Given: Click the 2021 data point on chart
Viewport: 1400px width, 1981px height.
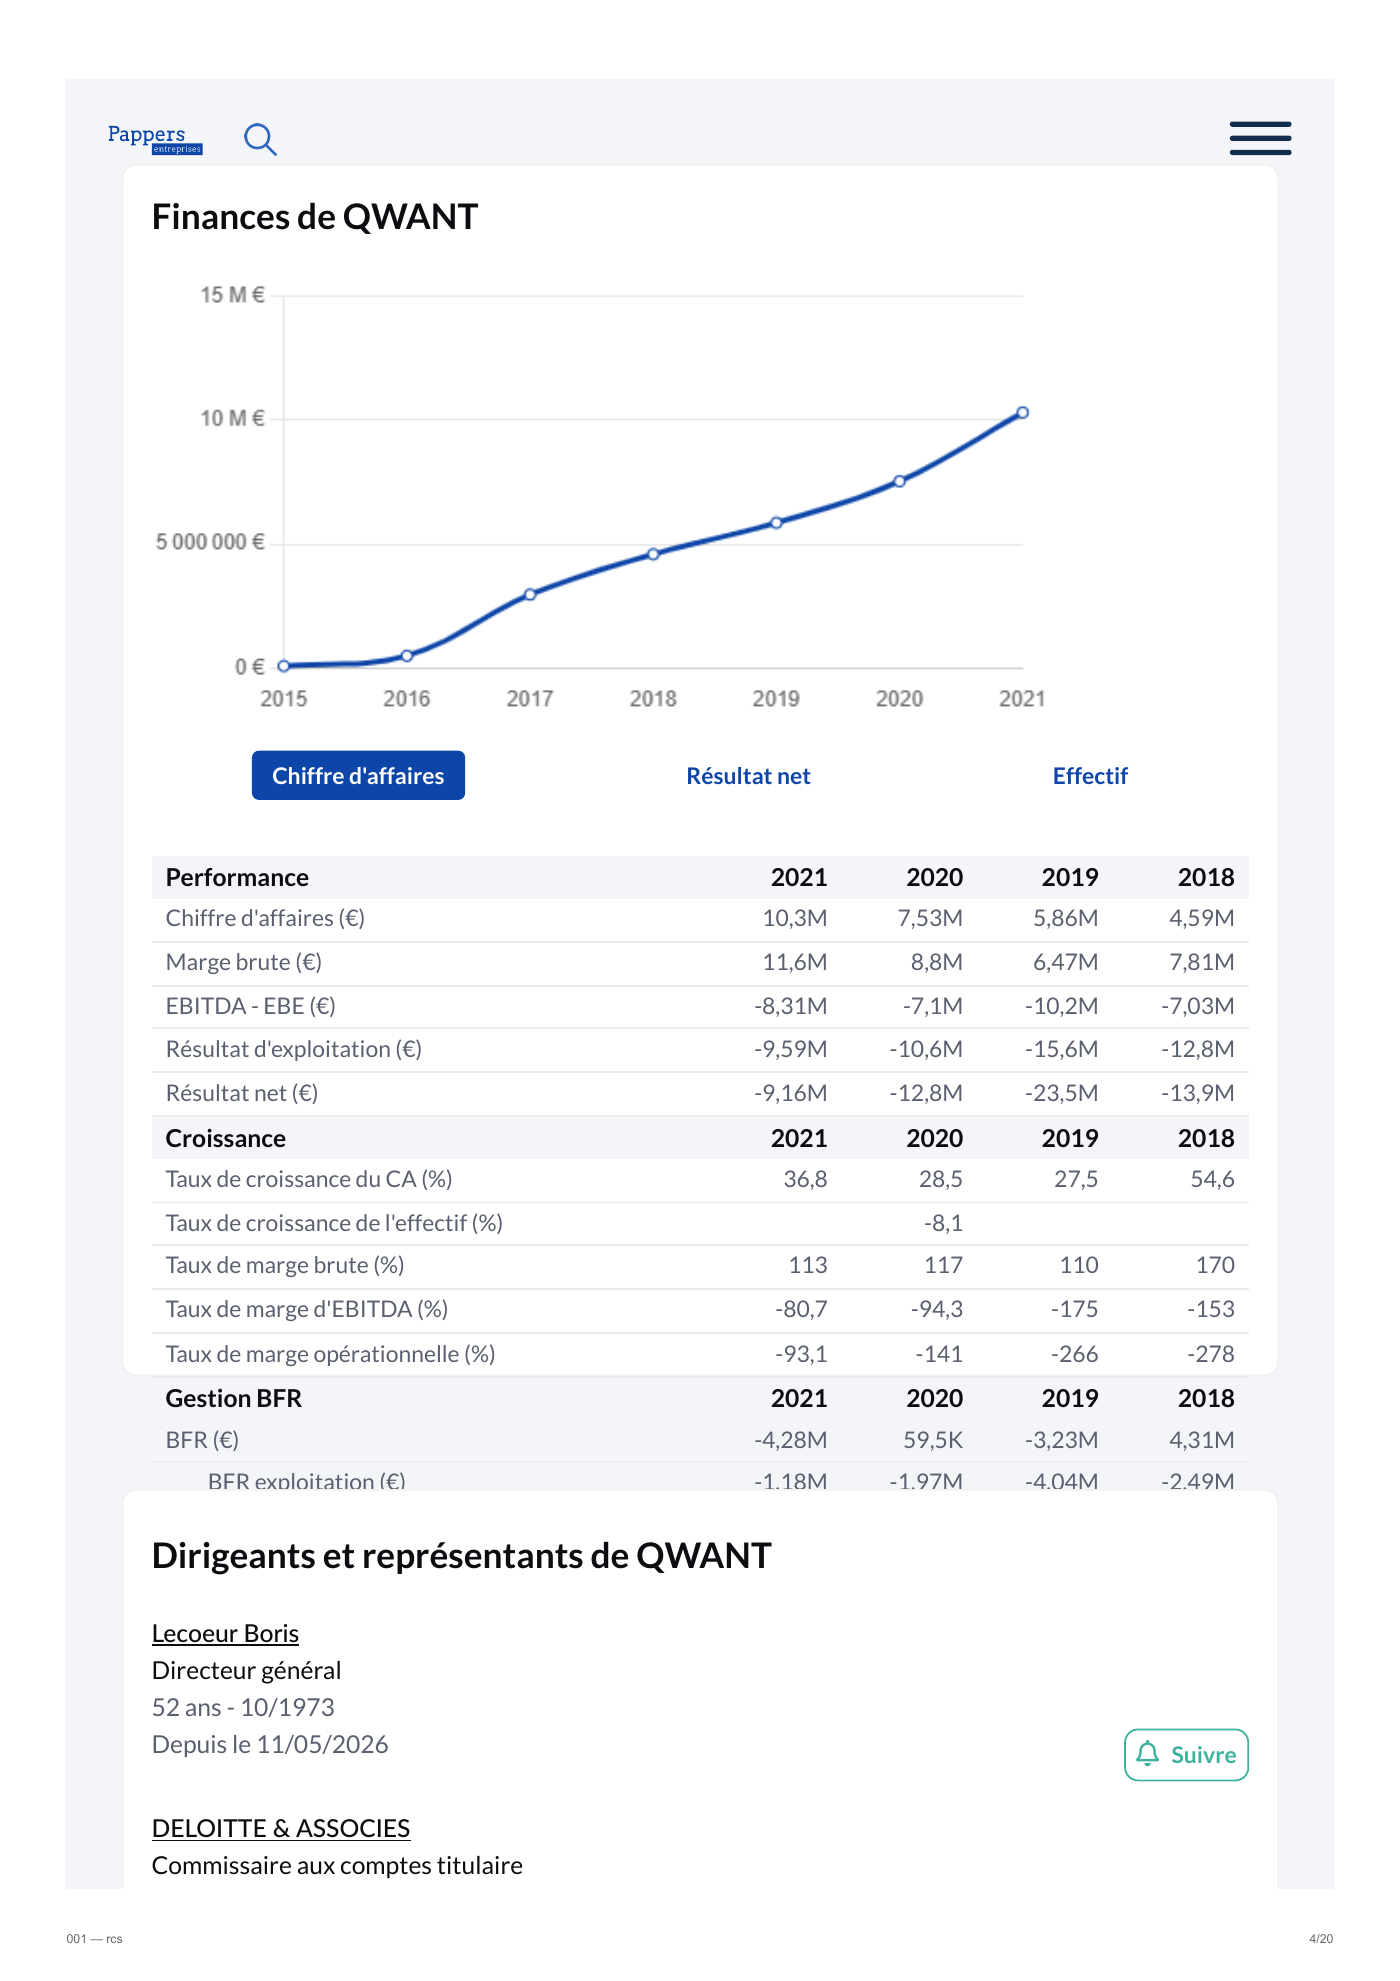Looking at the screenshot, I should point(1022,413).
